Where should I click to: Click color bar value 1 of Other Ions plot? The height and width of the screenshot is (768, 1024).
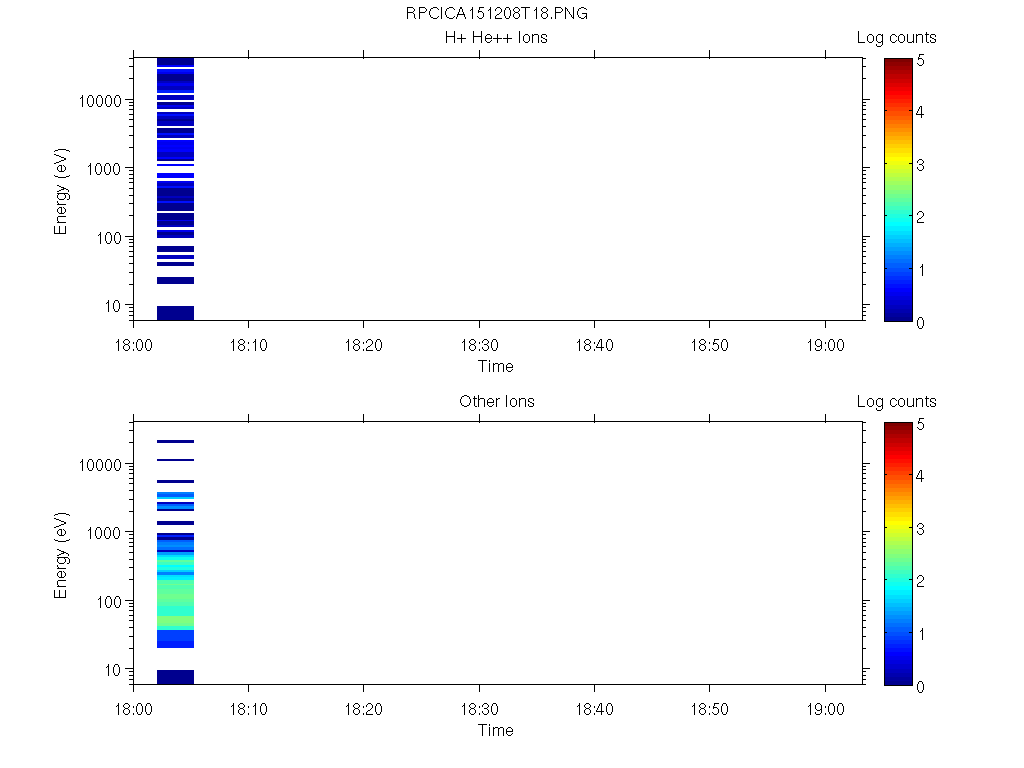921,634
